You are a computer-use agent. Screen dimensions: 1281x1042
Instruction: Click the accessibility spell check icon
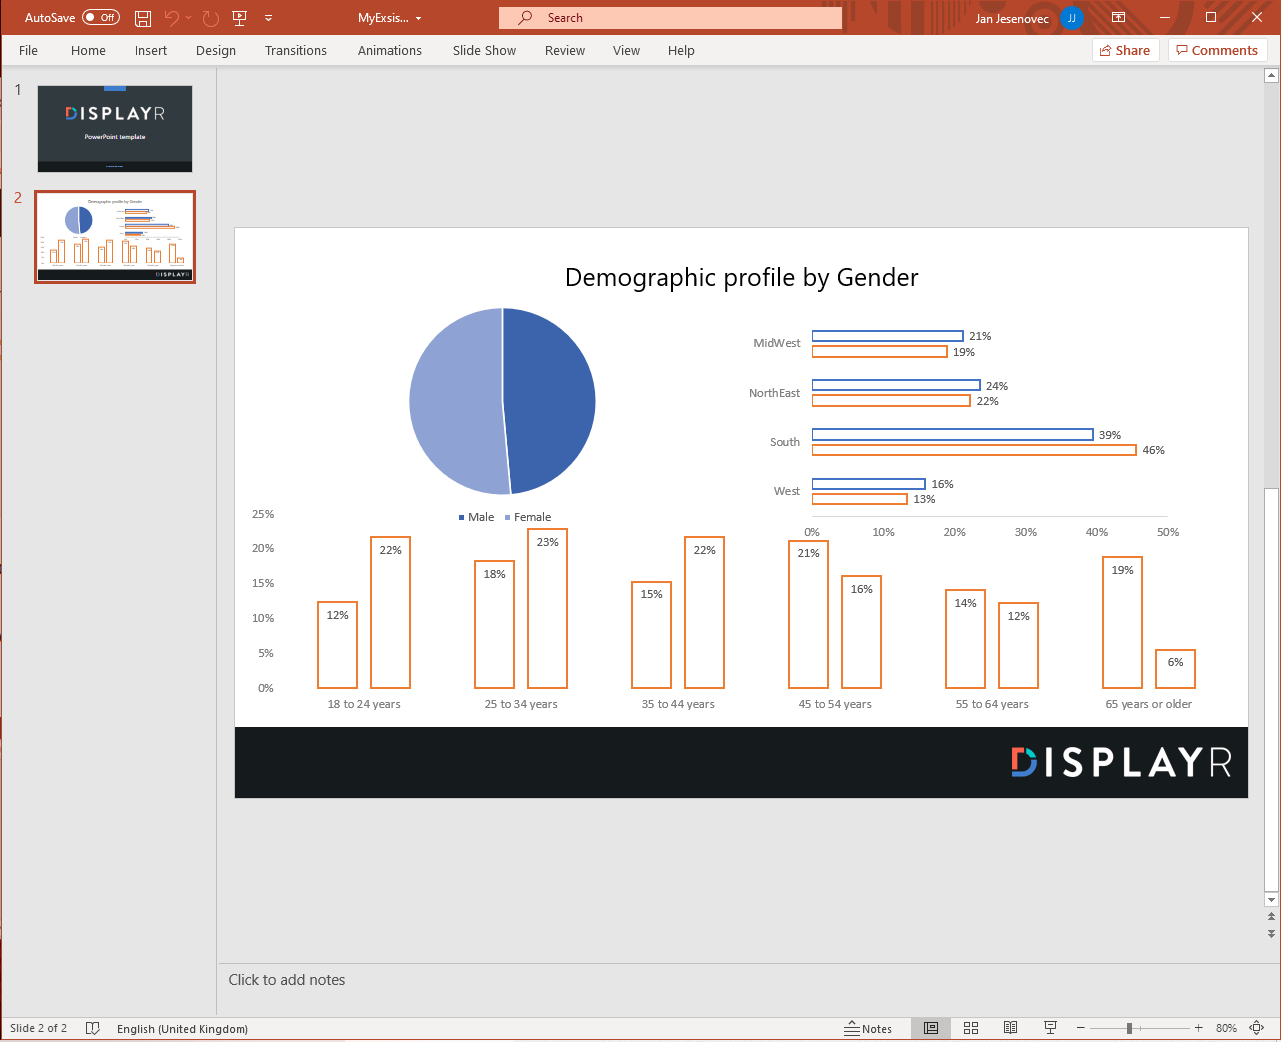[x=93, y=1028]
